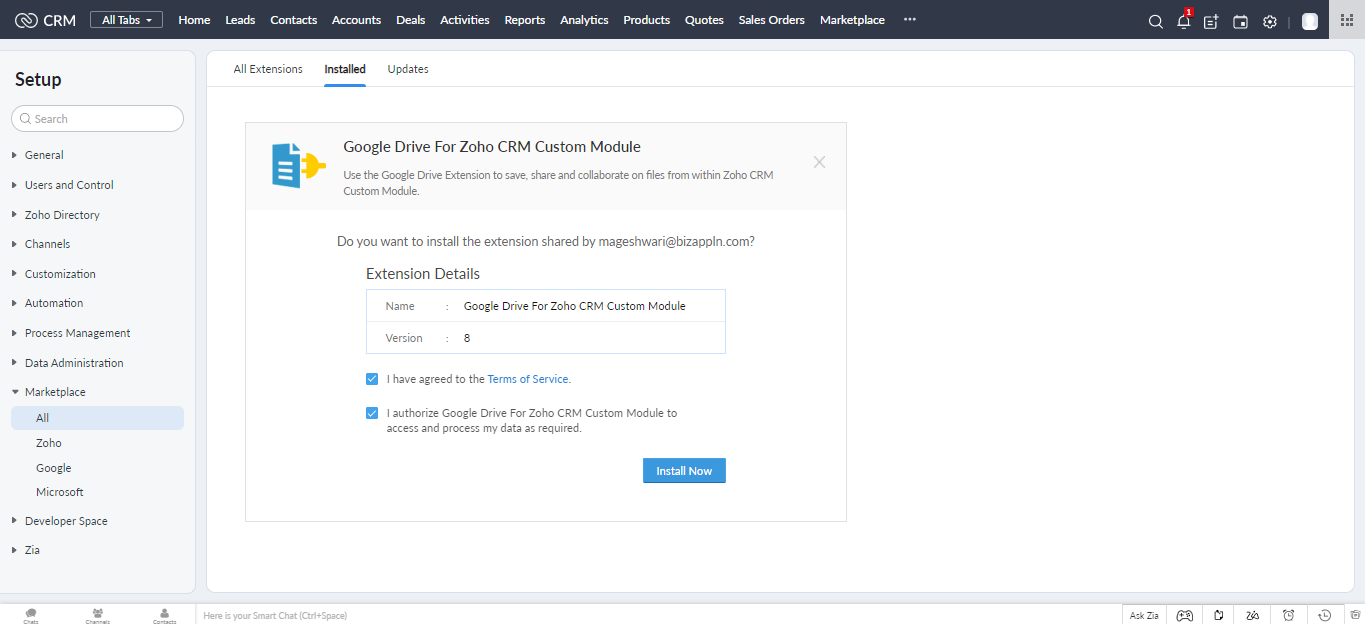This screenshot has width=1365, height=624.
Task: Open the apps grid launcher icon
Action: pos(1347,20)
